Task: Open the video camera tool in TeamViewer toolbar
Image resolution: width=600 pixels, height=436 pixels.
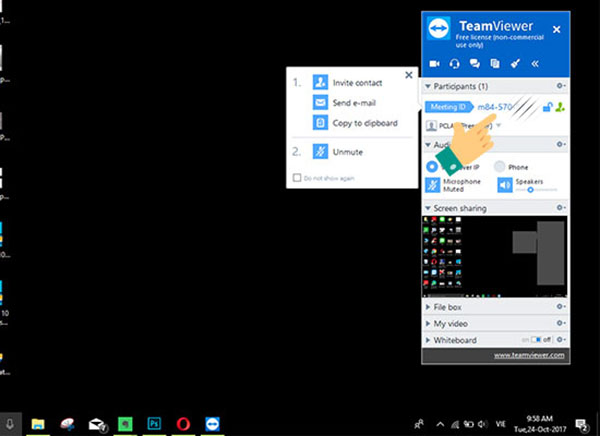Action: (434, 64)
